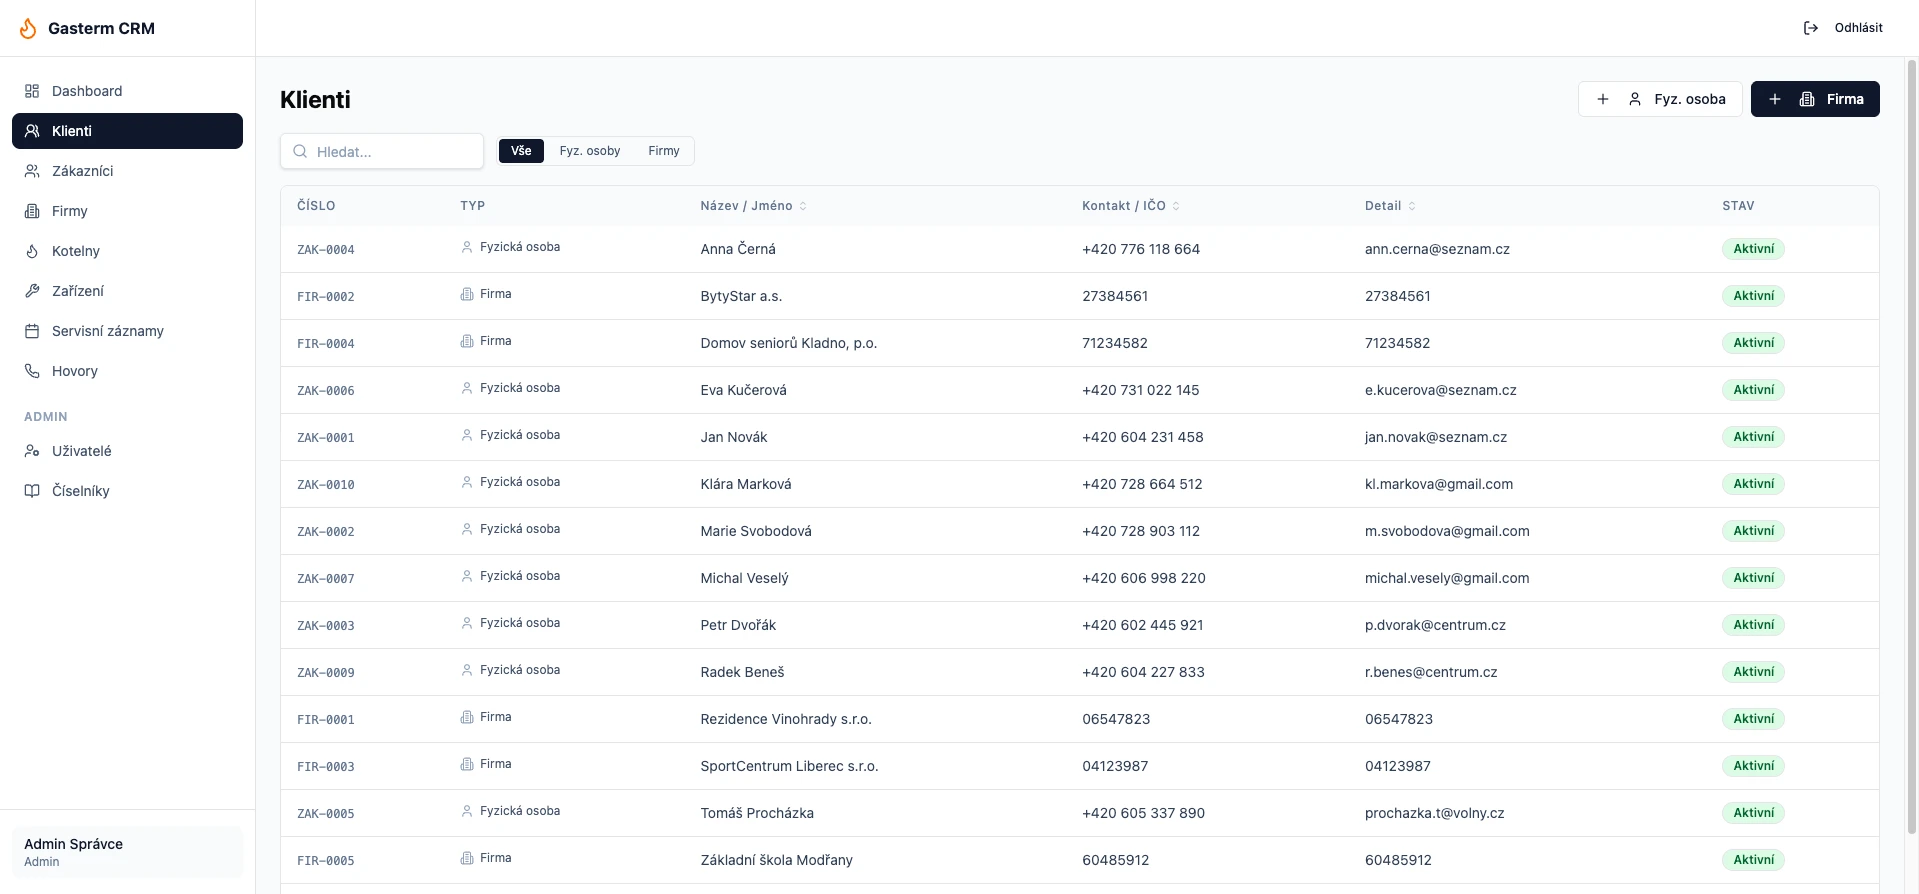The width and height of the screenshot is (1919, 894).
Task: Focus the Hledat search field
Action: [382, 152]
